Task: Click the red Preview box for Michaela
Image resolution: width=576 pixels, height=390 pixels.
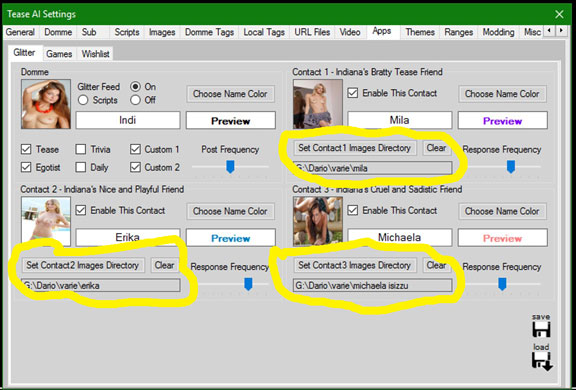Action: pyautogui.click(x=503, y=238)
